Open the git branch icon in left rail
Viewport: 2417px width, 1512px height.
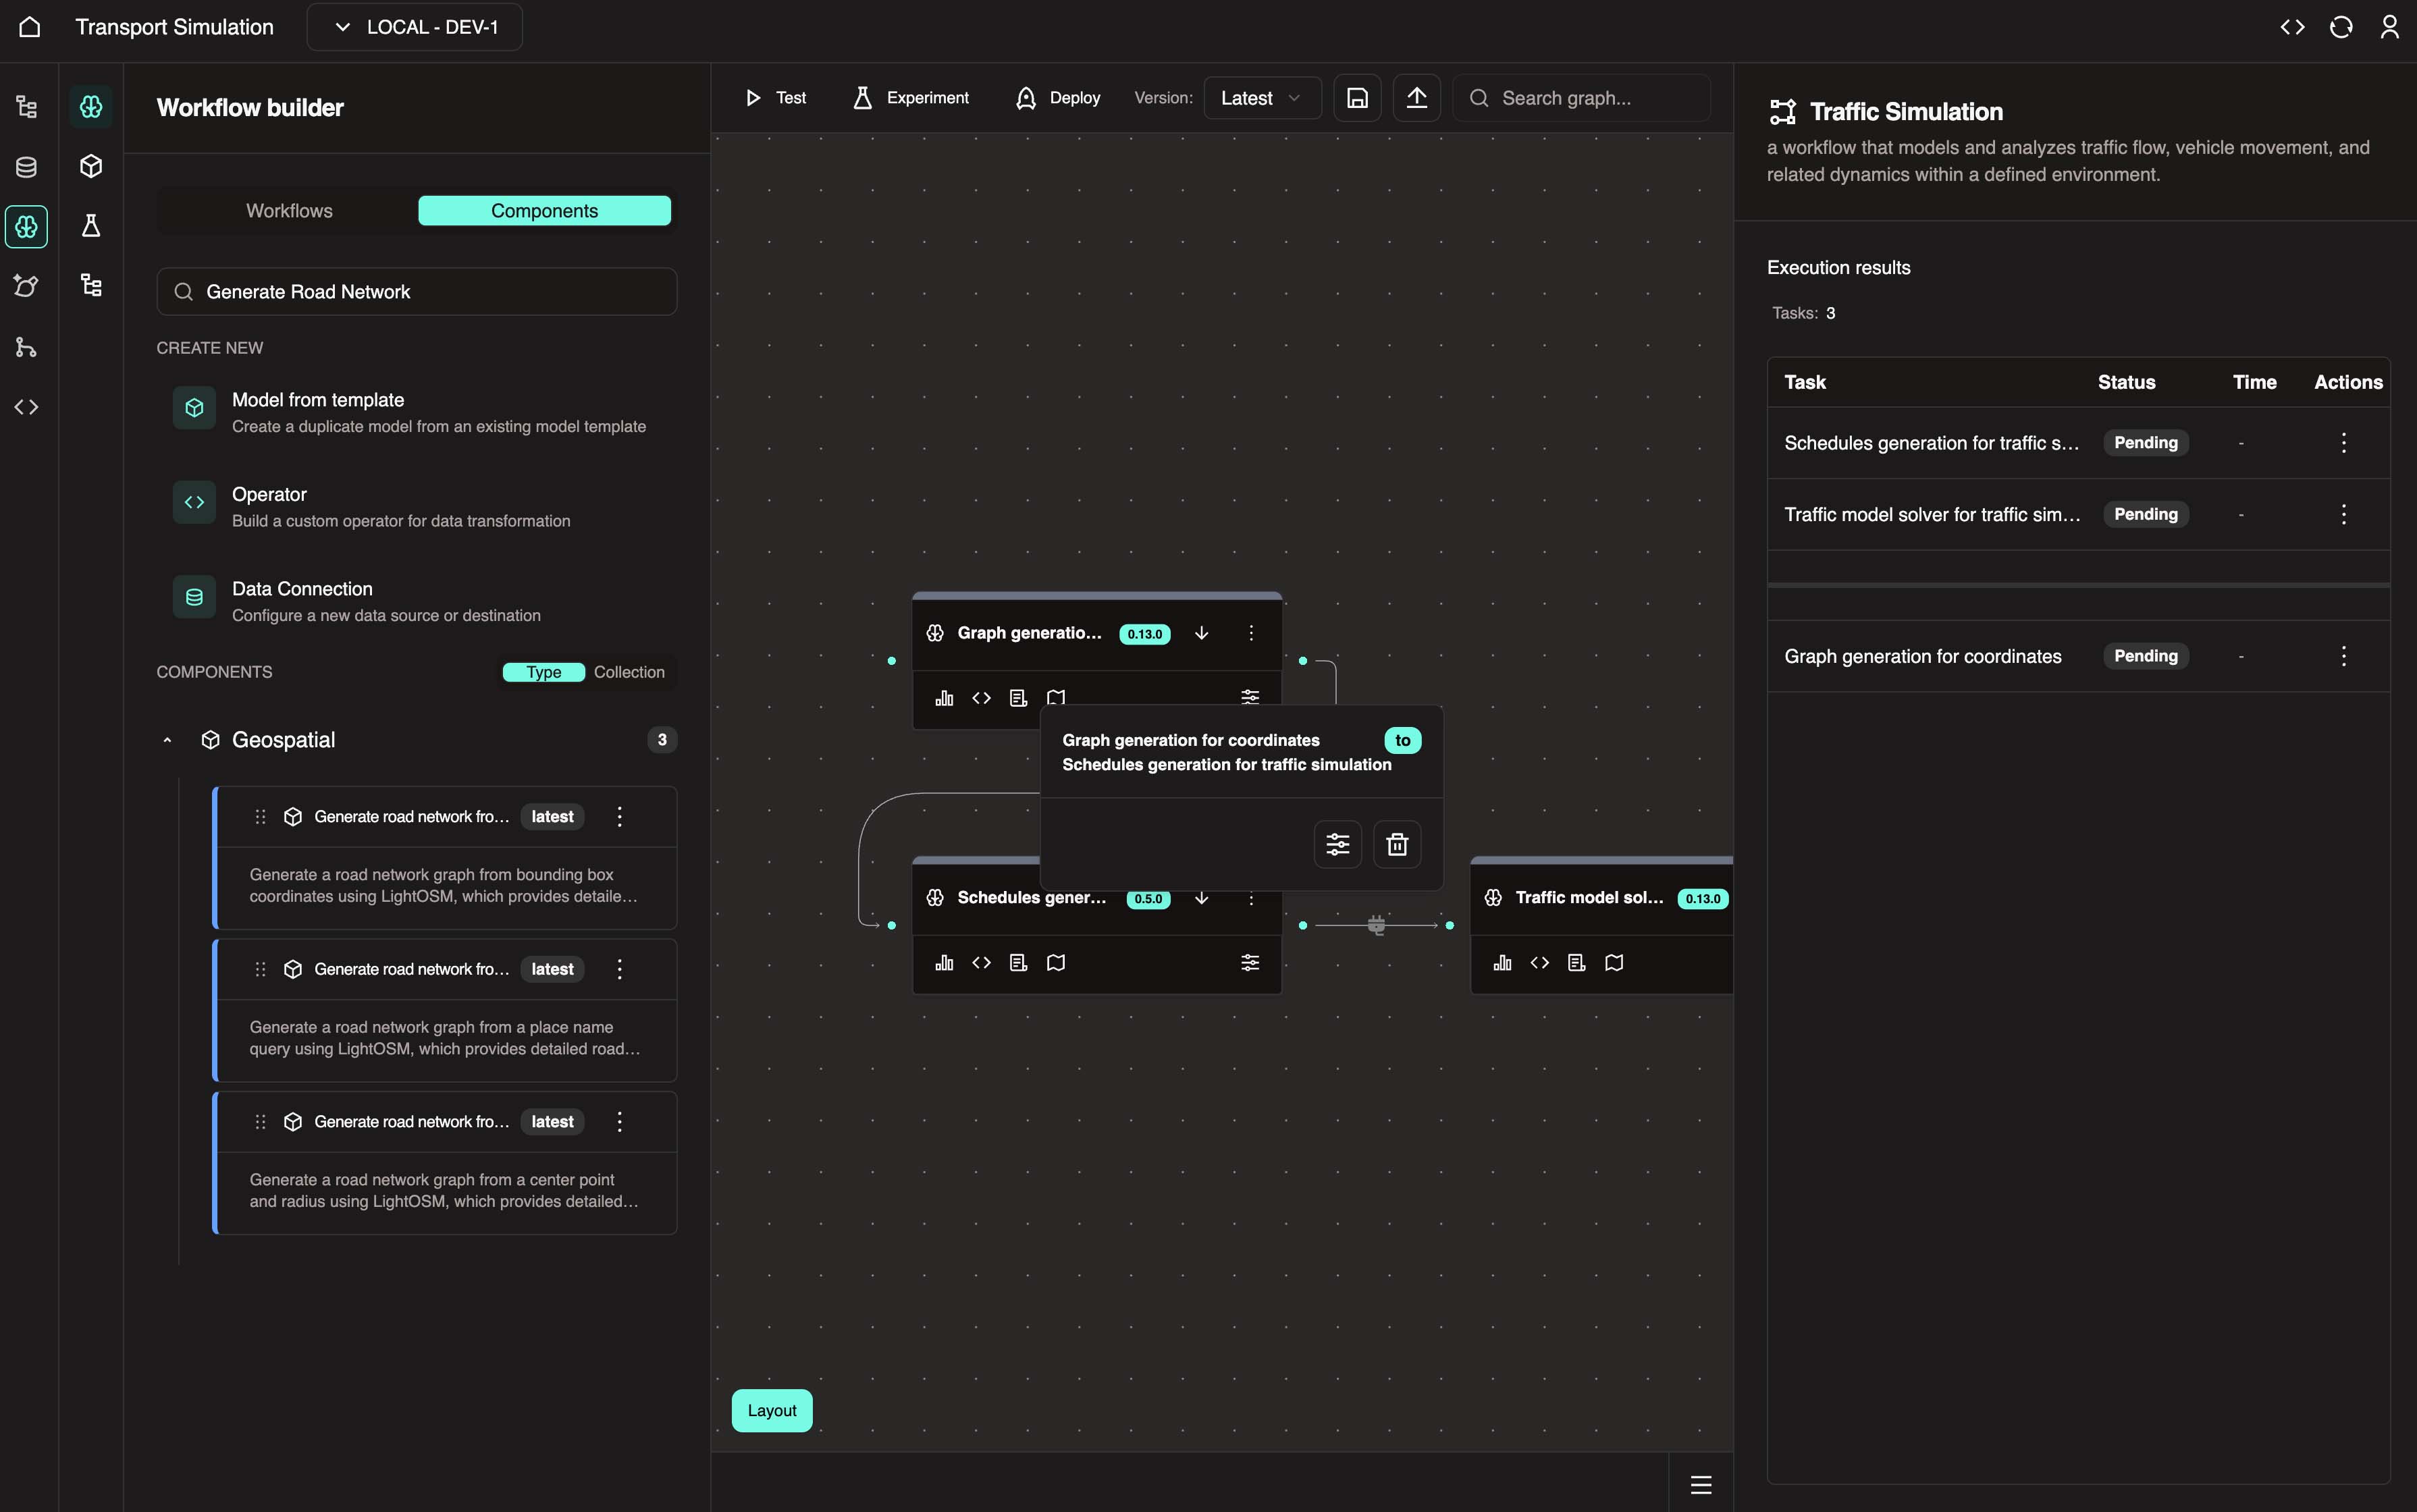[x=27, y=347]
